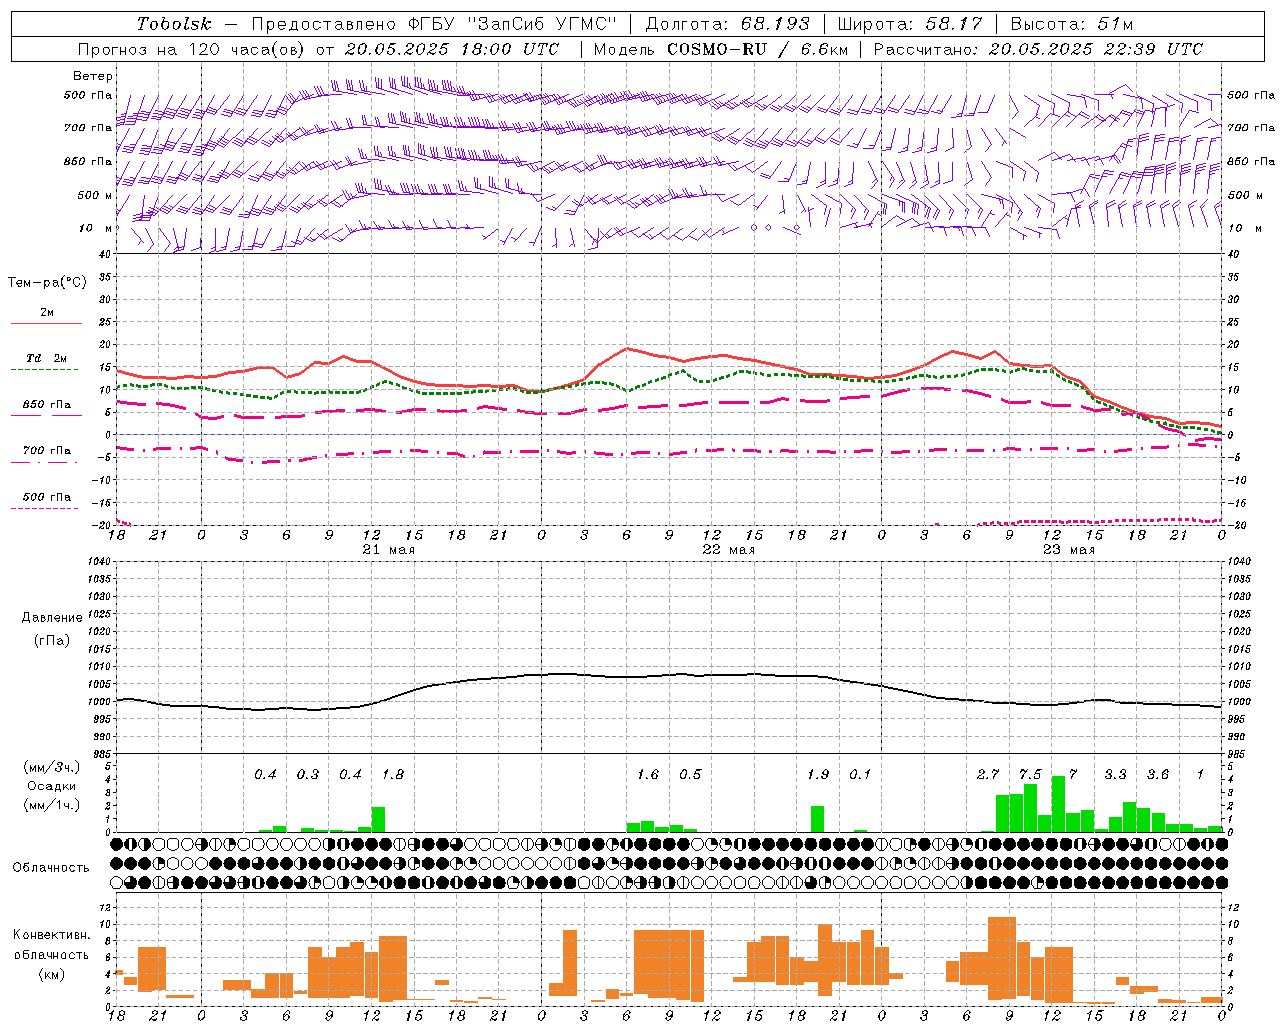Click the precipitation total 1.8
This screenshot has width=1280, height=1024.
pos(393,775)
